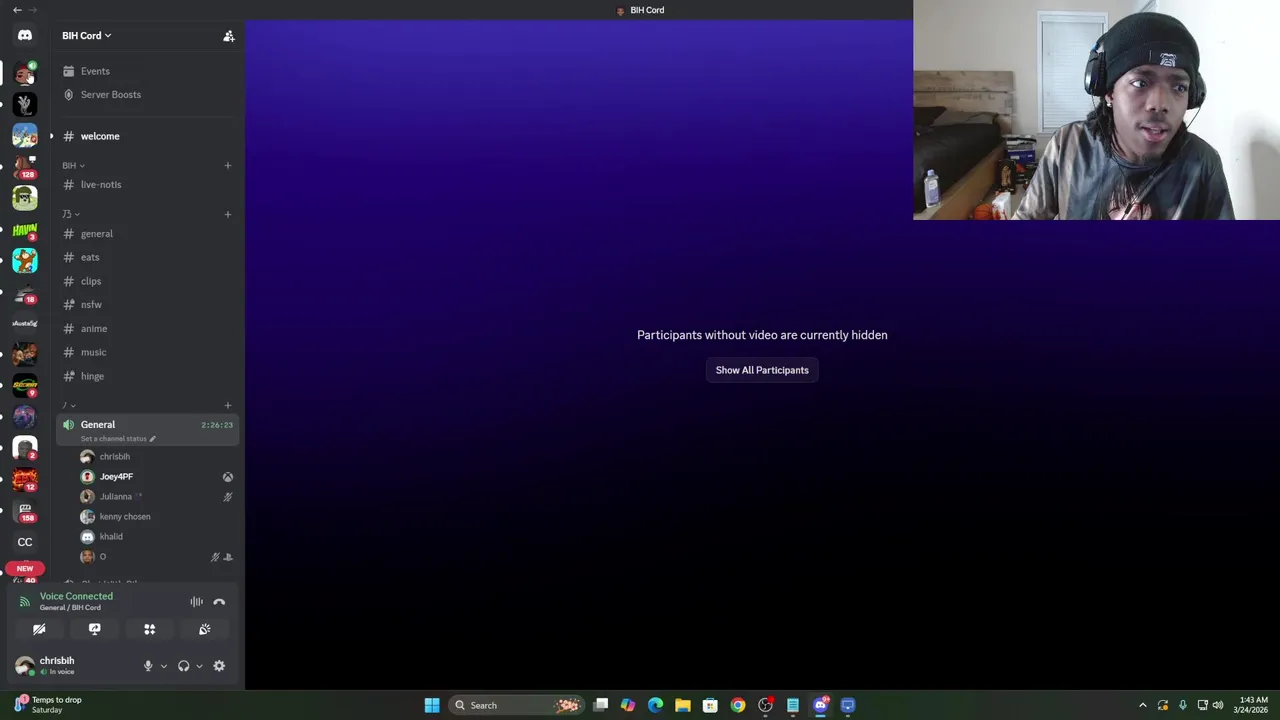The height and width of the screenshot is (720, 1280).
Task: Click Voice Connected status text
Action: pyautogui.click(x=76, y=596)
